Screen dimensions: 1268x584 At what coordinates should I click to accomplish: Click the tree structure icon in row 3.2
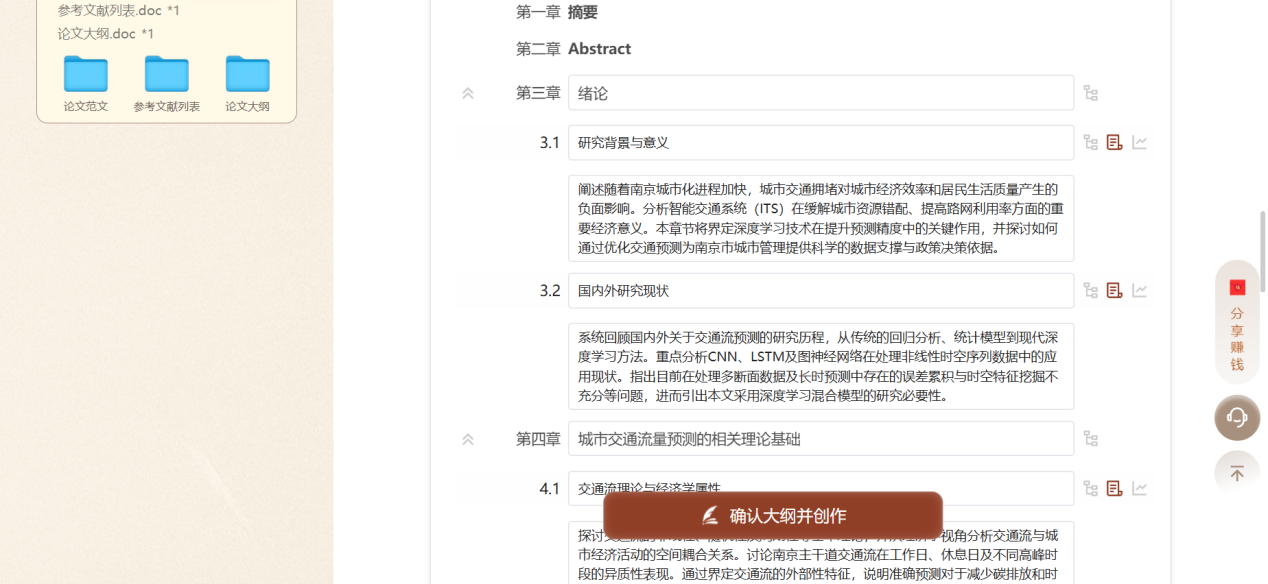point(1091,291)
